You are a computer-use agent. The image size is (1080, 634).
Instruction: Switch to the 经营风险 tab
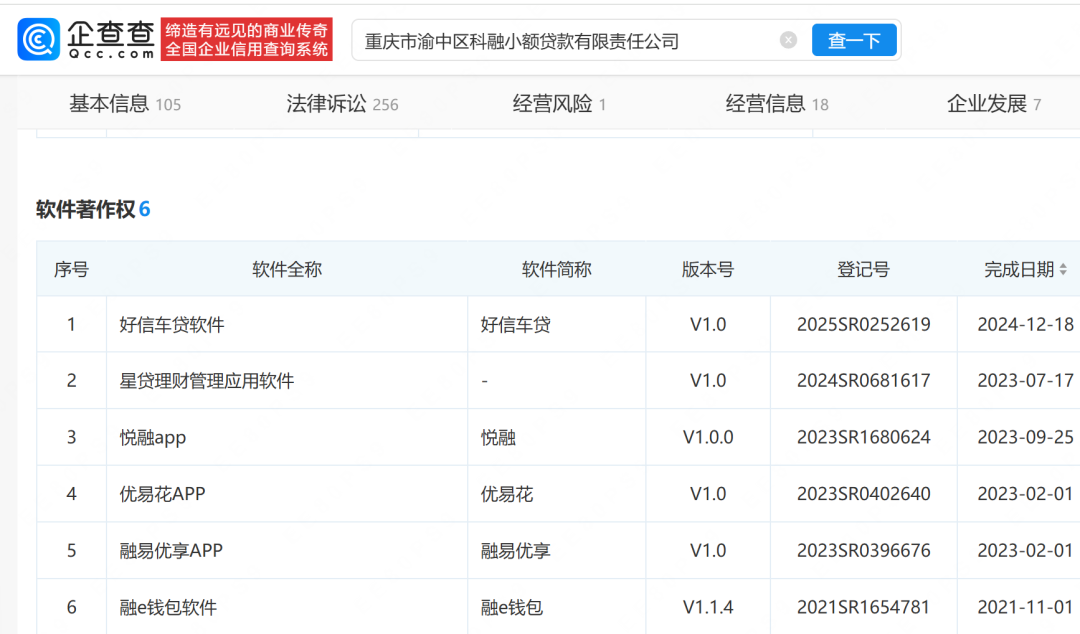559,104
